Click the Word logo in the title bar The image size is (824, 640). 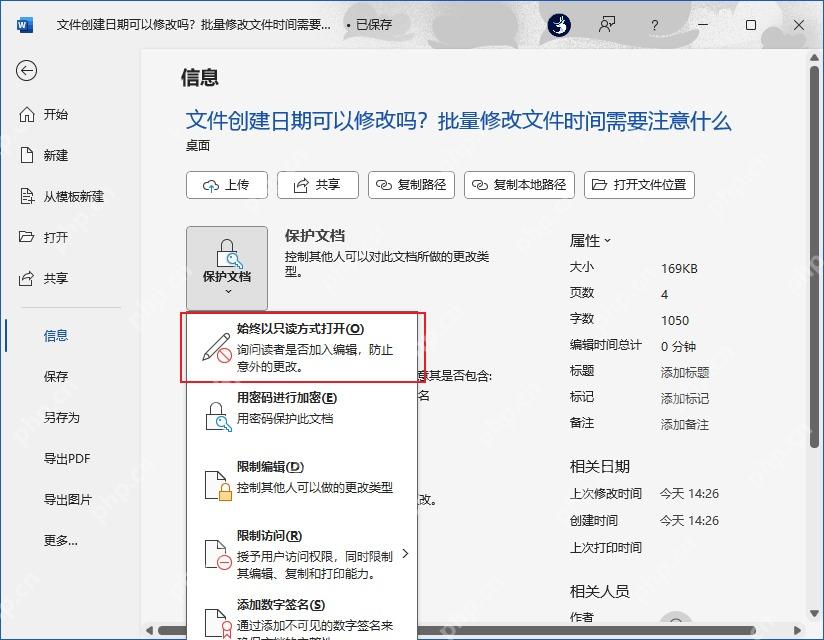click(x=25, y=25)
